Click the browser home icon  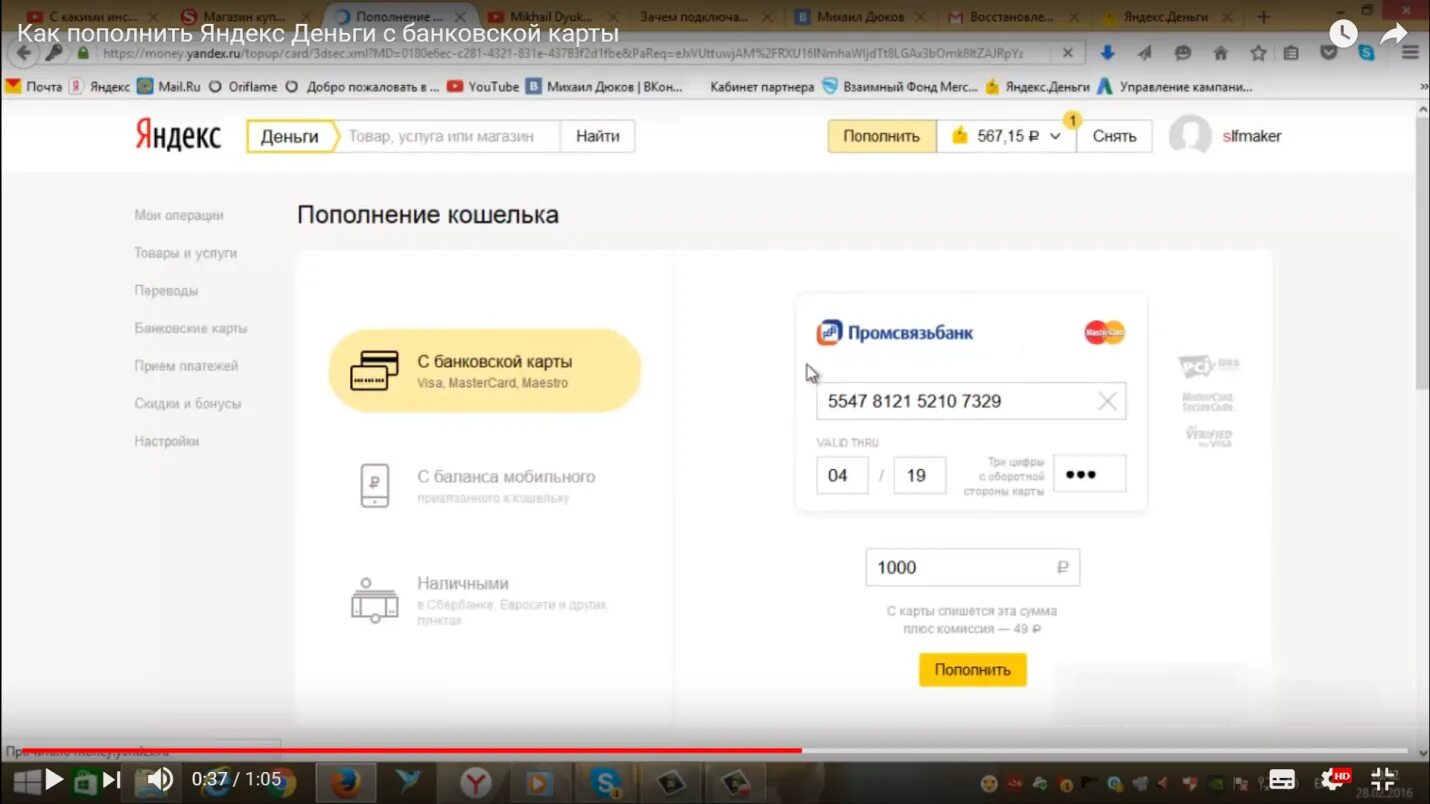pyautogui.click(x=1220, y=53)
